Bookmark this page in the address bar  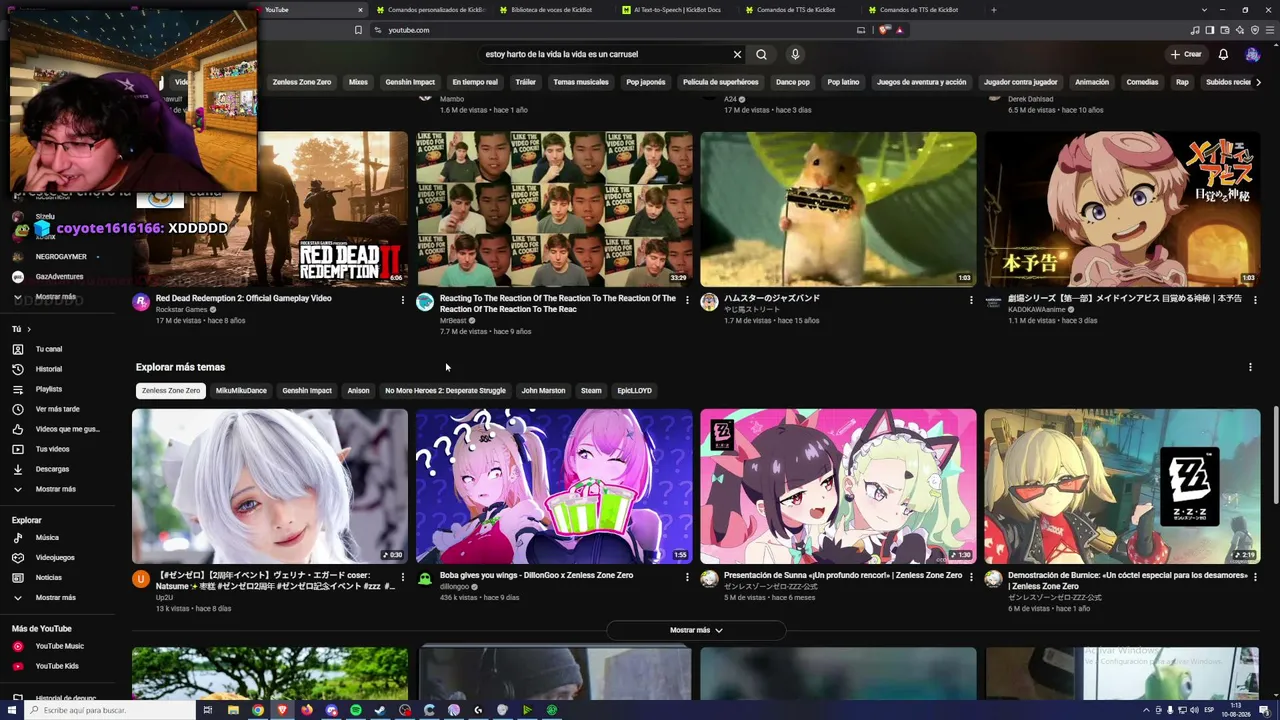pyautogui.click(x=358, y=30)
